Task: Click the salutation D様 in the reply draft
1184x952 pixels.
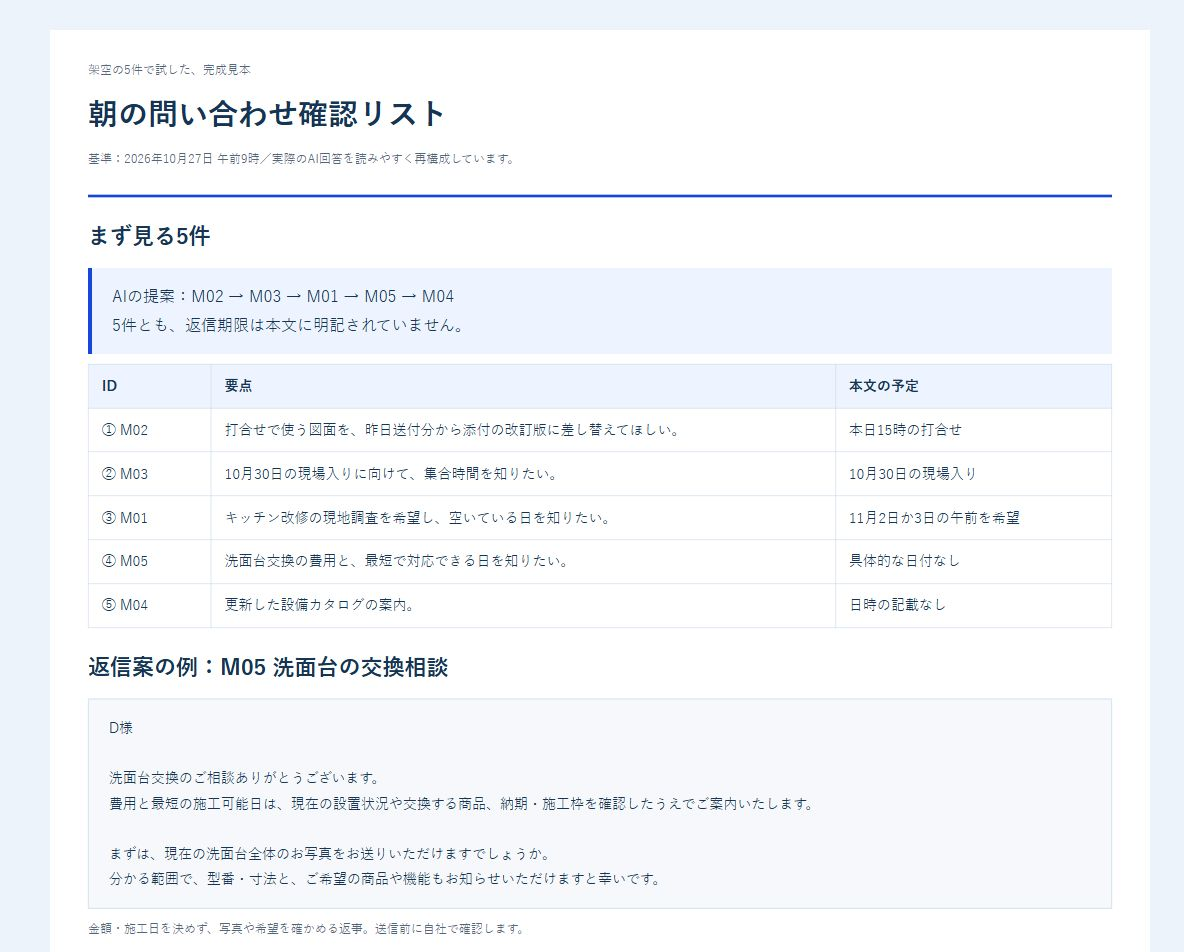Action: [x=121, y=728]
